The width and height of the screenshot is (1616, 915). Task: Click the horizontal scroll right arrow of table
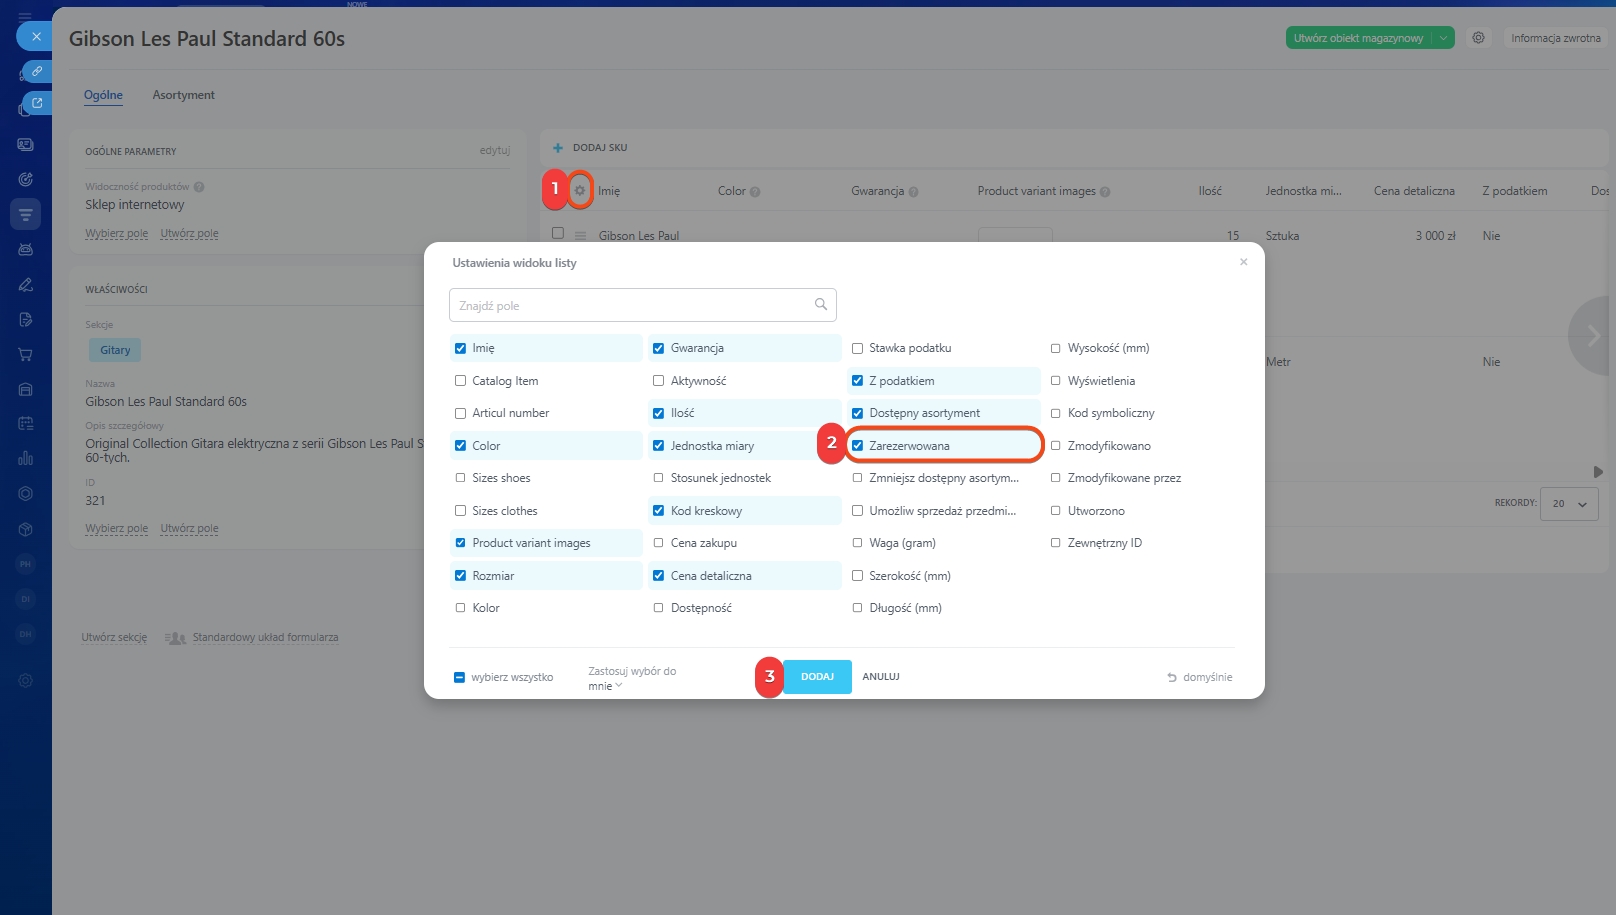[1598, 471]
